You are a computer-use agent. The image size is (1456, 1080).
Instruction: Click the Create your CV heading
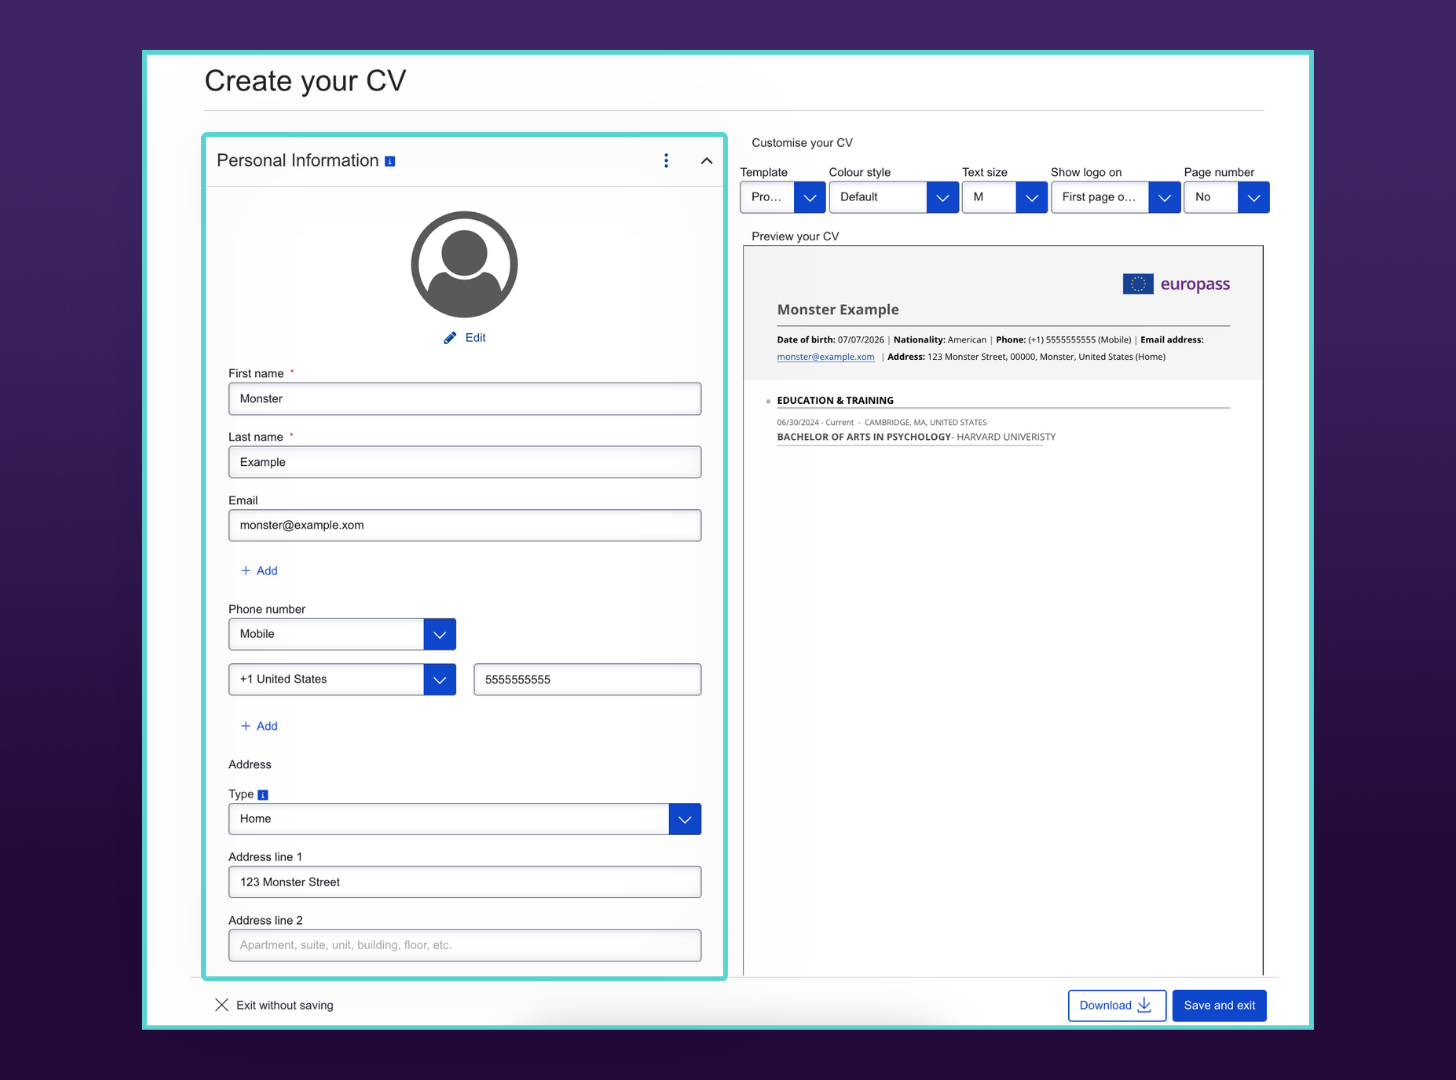point(305,81)
